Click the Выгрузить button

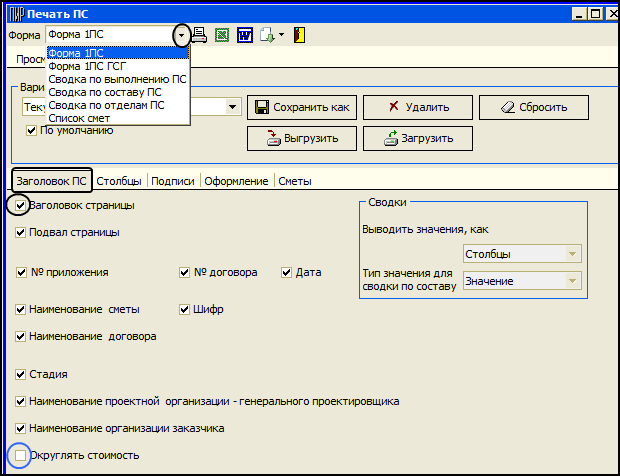tap(302, 138)
